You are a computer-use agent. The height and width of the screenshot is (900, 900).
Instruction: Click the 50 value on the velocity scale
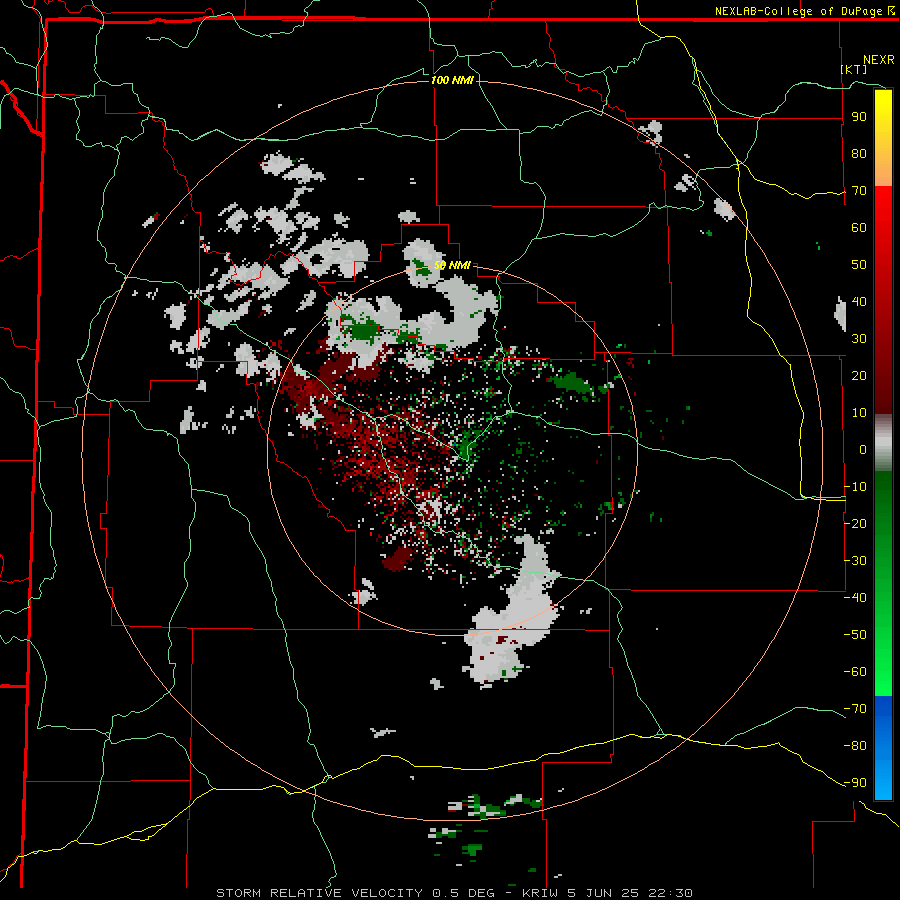(859, 265)
